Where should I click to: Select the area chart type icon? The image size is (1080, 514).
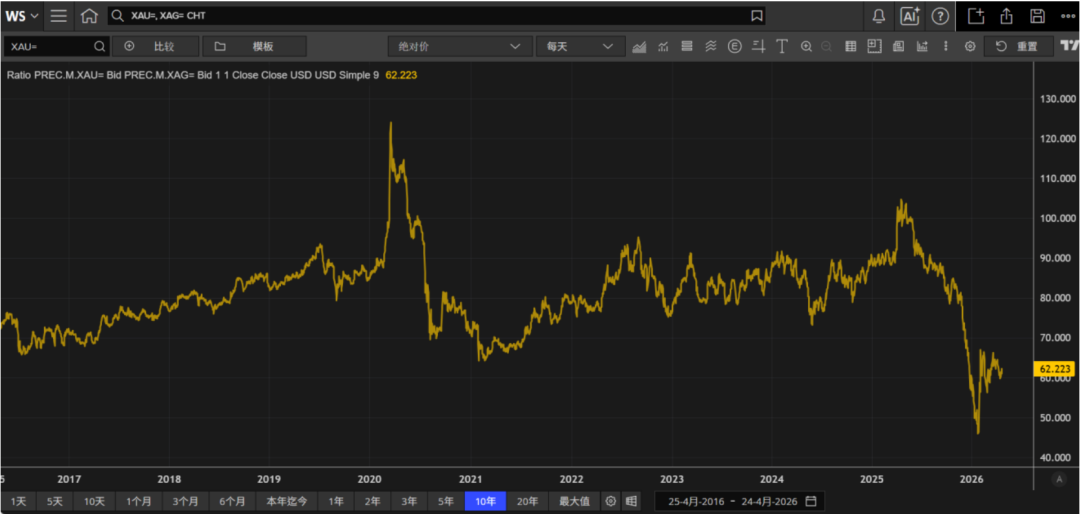click(x=640, y=47)
